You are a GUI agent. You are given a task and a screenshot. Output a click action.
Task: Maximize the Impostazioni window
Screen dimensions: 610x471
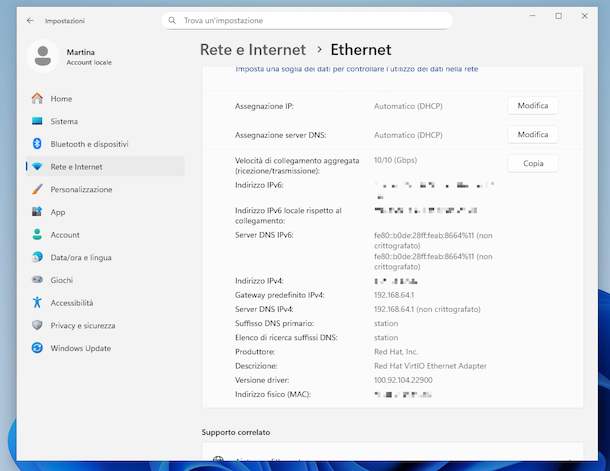click(x=559, y=16)
